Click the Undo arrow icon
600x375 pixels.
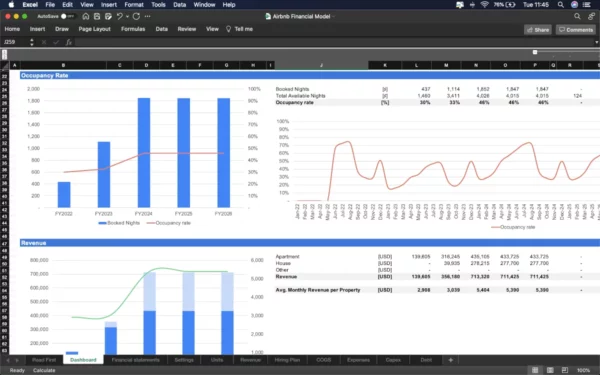[x=120, y=16]
